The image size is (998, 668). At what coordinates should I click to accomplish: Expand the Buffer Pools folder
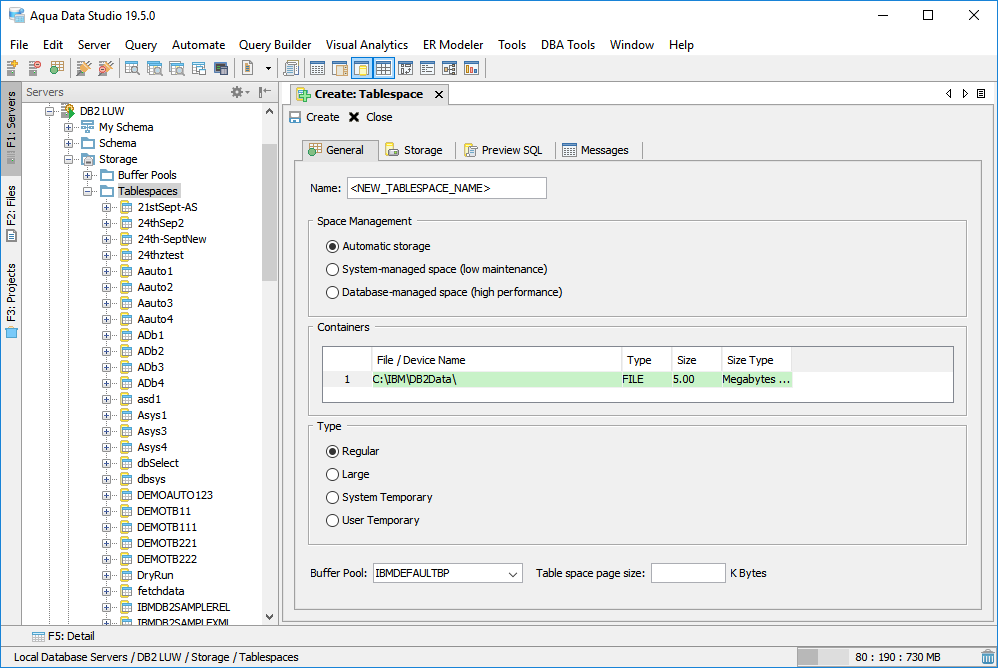[87, 175]
